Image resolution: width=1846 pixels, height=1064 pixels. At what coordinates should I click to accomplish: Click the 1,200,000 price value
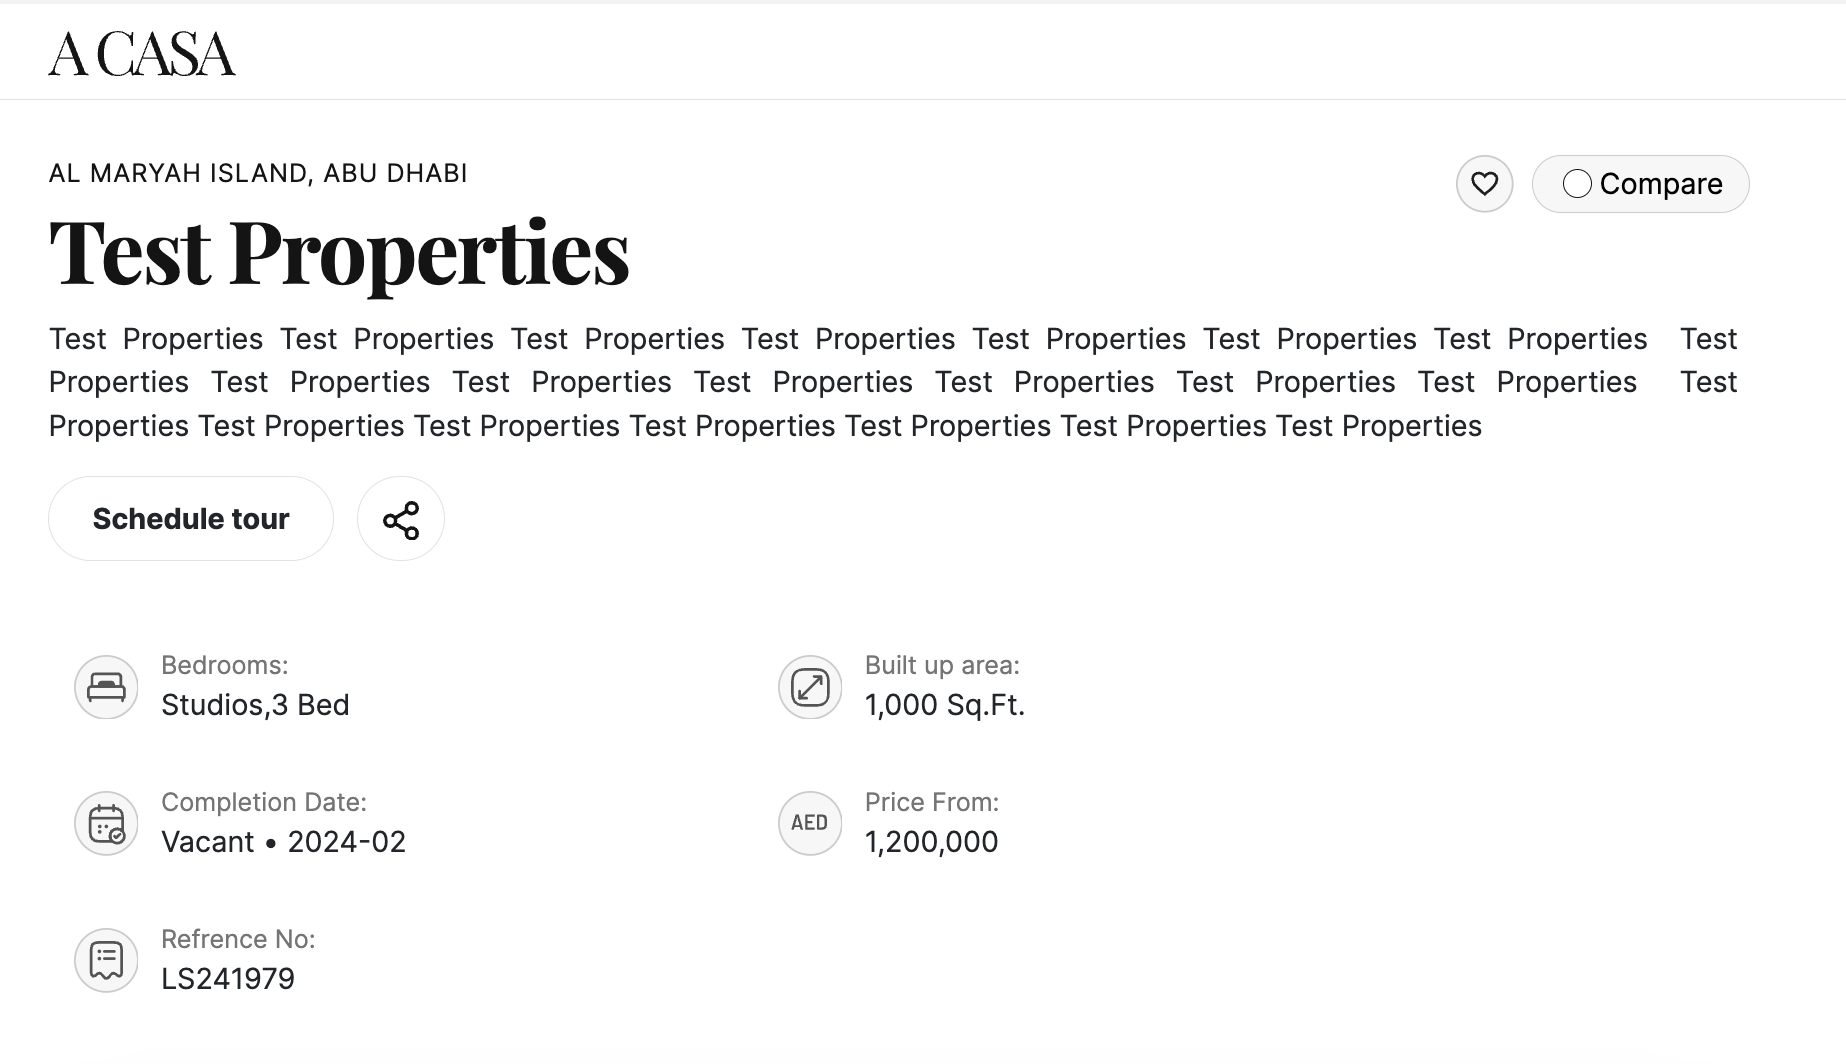(x=931, y=842)
